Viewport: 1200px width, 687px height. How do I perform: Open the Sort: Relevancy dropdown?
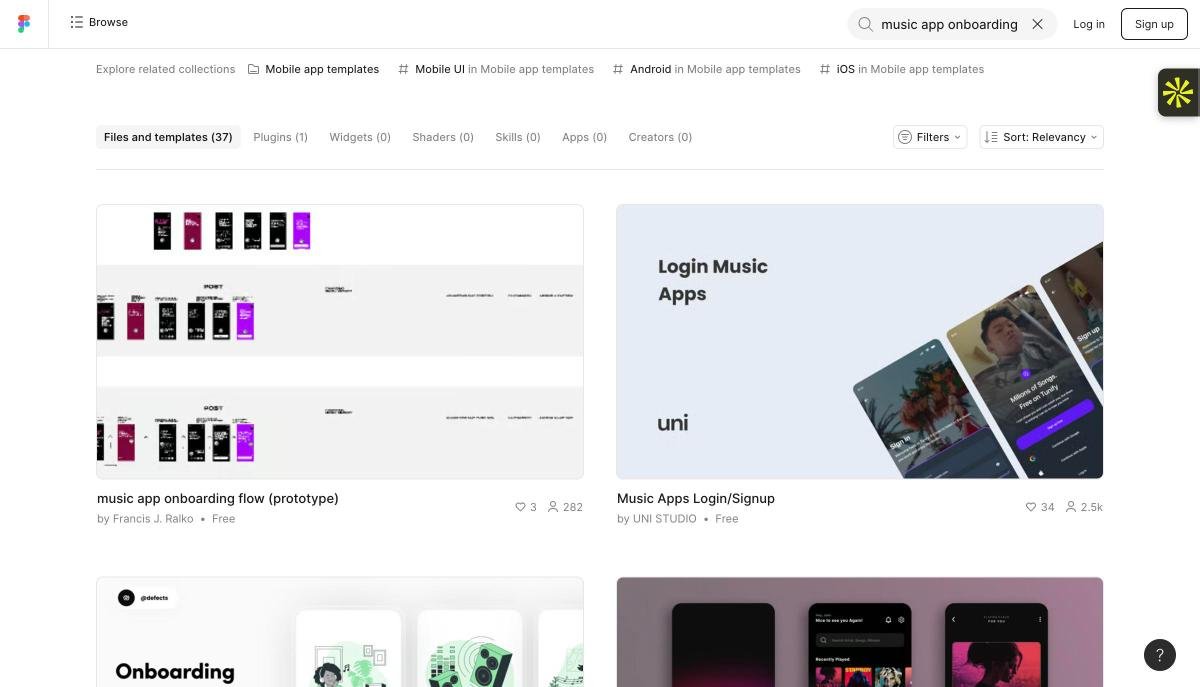point(1041,137)
